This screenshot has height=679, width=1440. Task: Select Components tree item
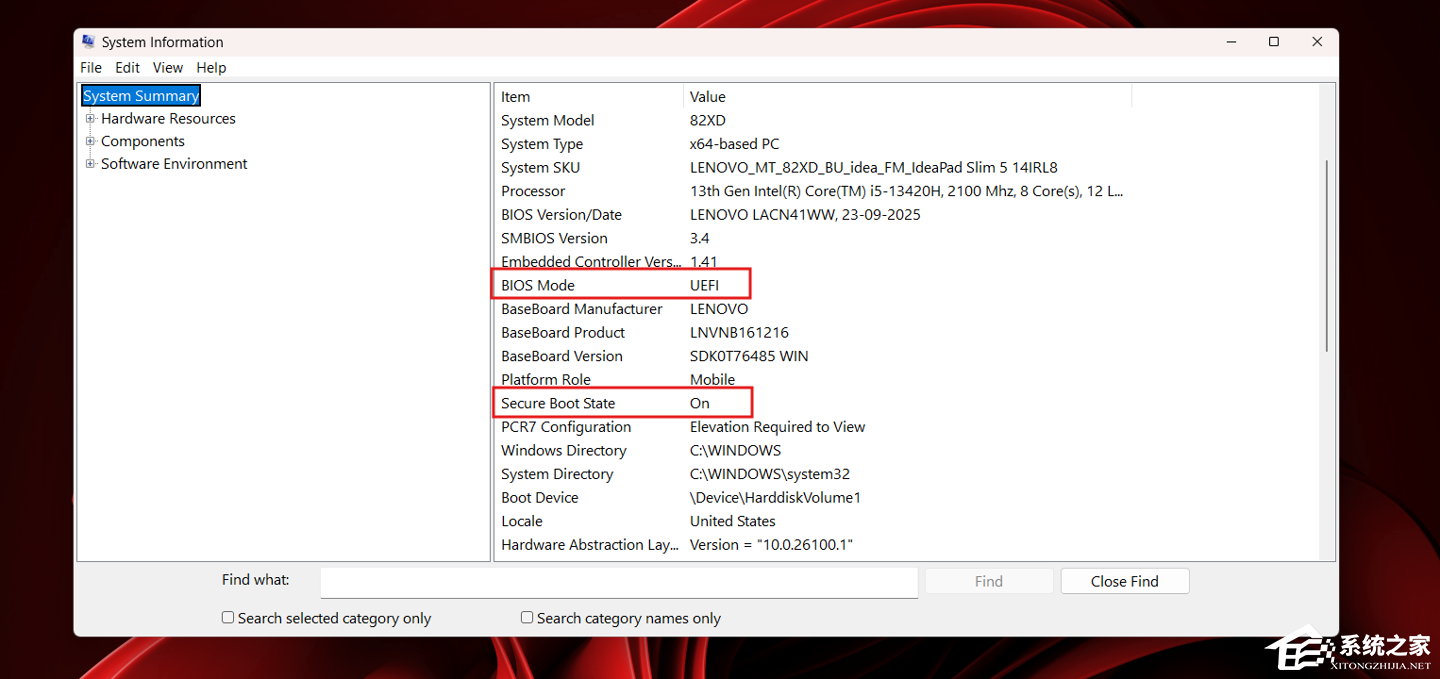click(142, 141)
